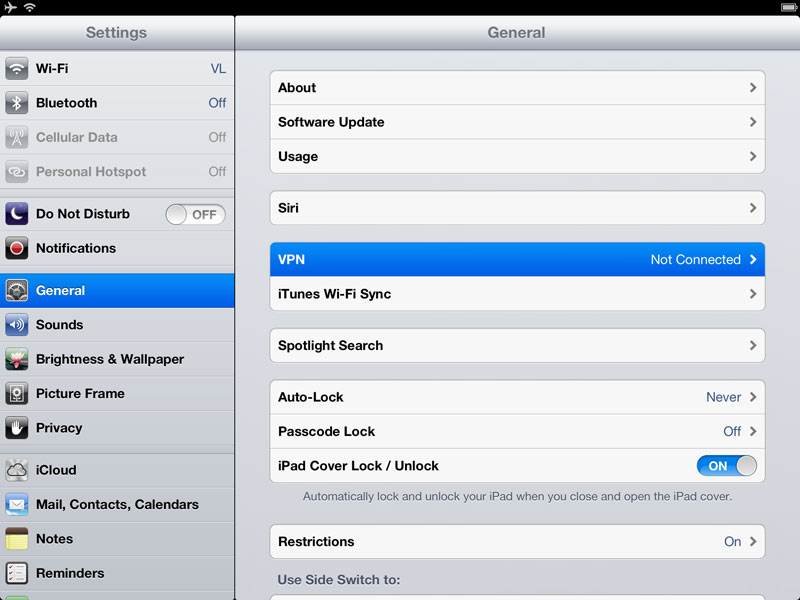Open Mail, Contacts, Calendars settings
The width and height of the screenshot is (800, 600).
117,504
